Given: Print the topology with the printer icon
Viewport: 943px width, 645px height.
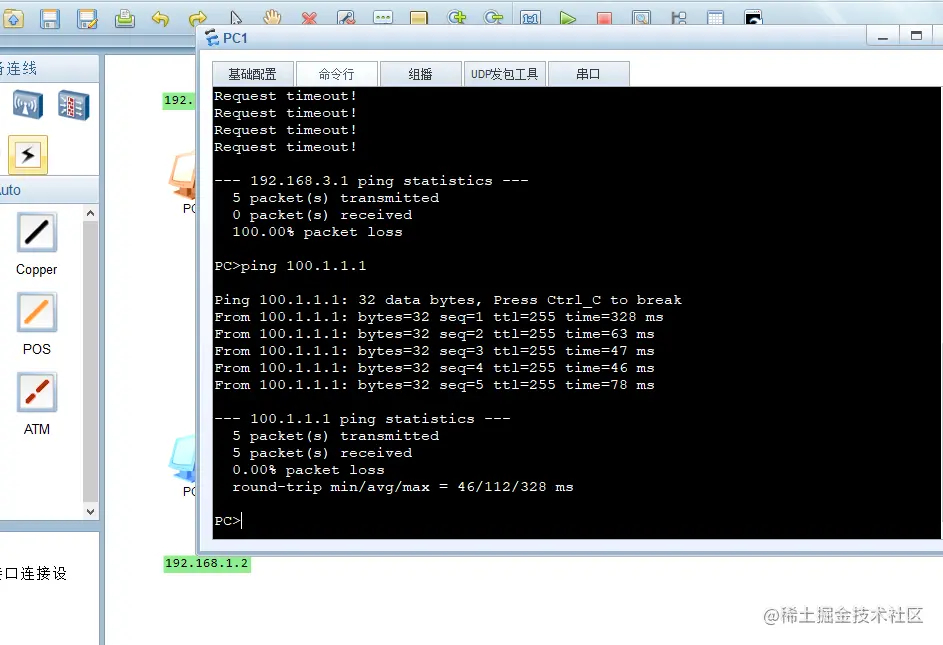Looking at the screenshot, I should click(124, 19).
